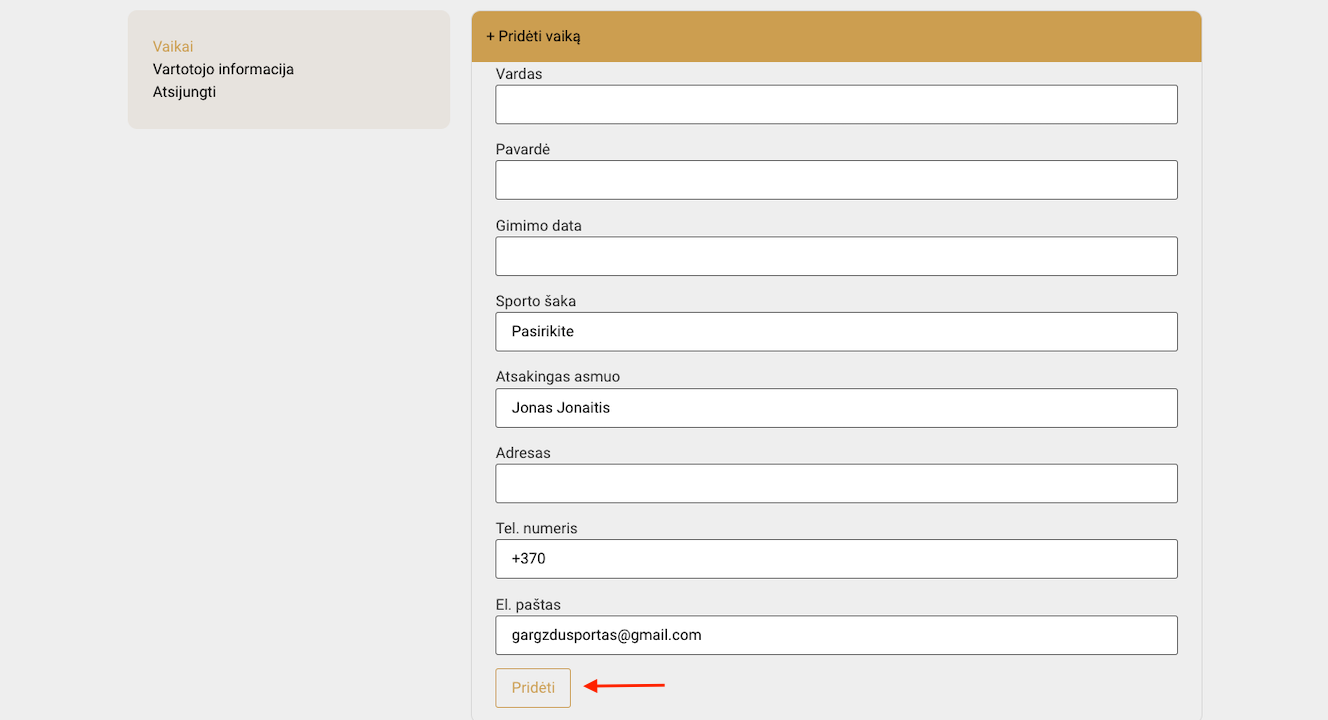Edit the El. paštas field

click(836, 635)
